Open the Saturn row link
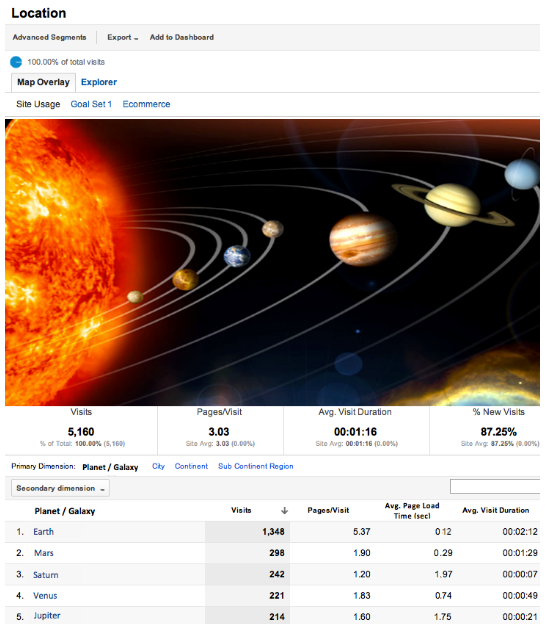546x632 pixels. tap(46, 575)
